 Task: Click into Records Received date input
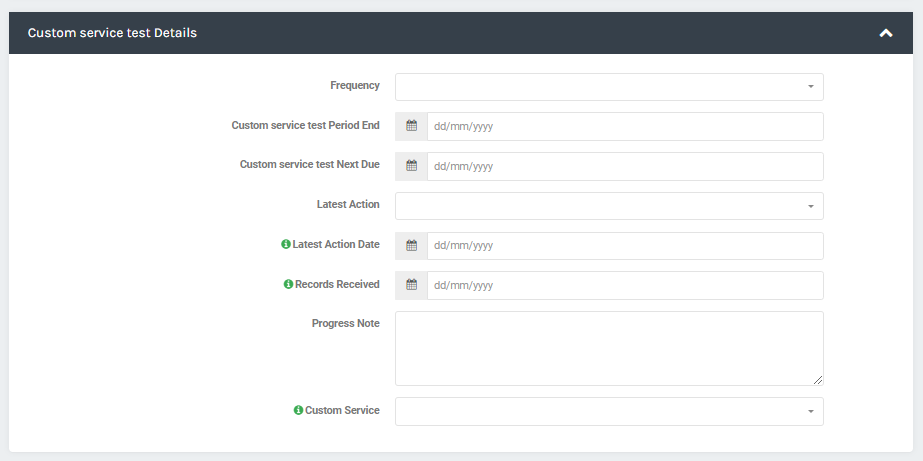625,285
